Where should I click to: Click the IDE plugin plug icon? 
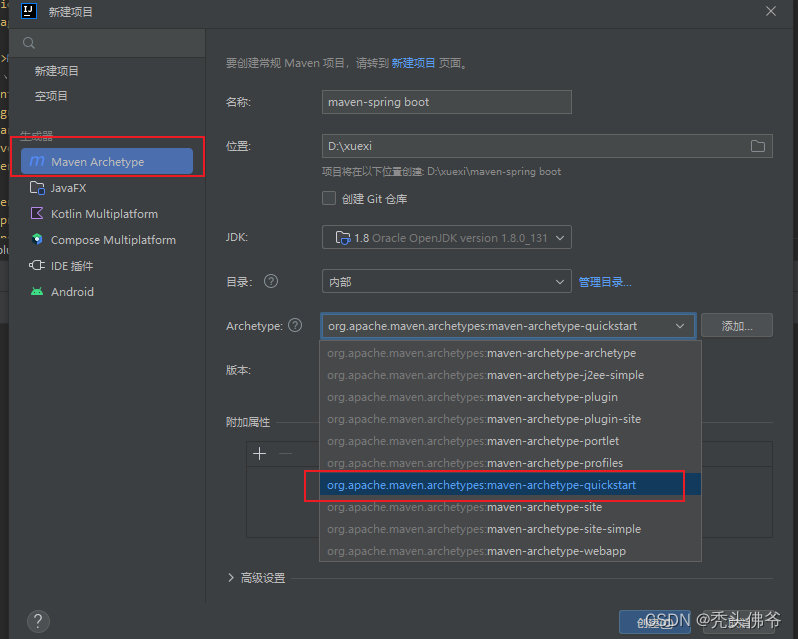(x=37, y=265)
